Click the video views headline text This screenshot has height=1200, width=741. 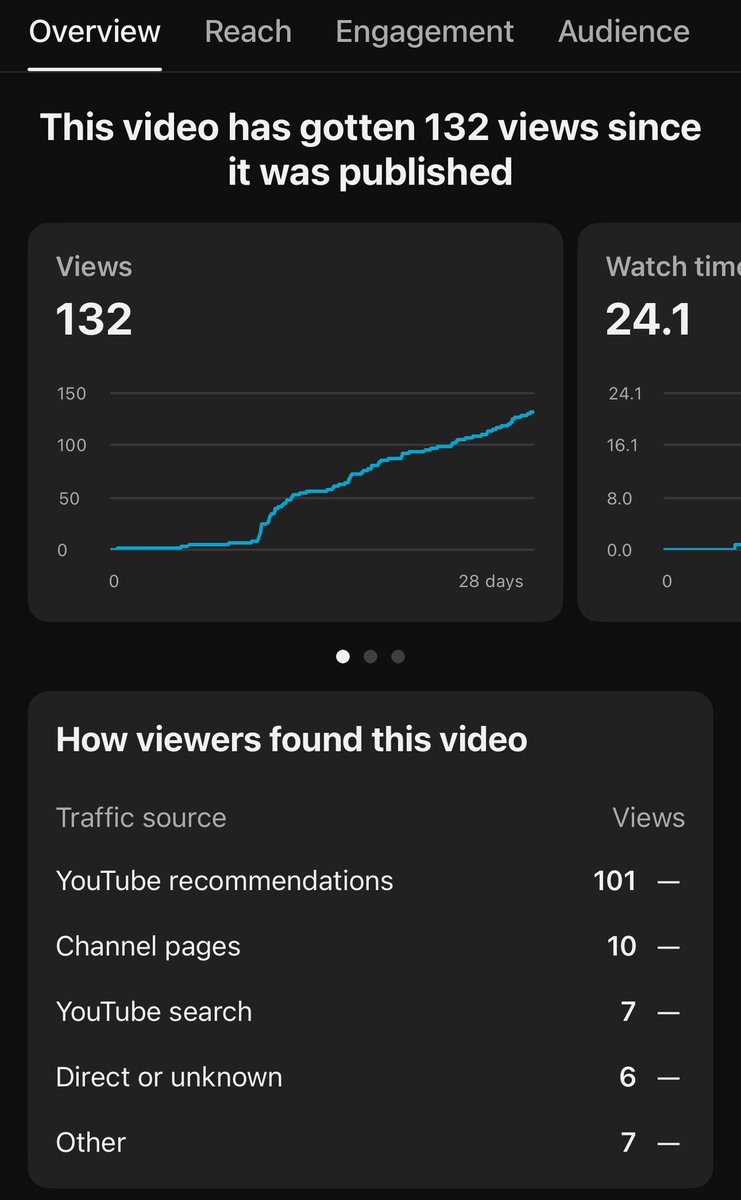tap(370, 150)
